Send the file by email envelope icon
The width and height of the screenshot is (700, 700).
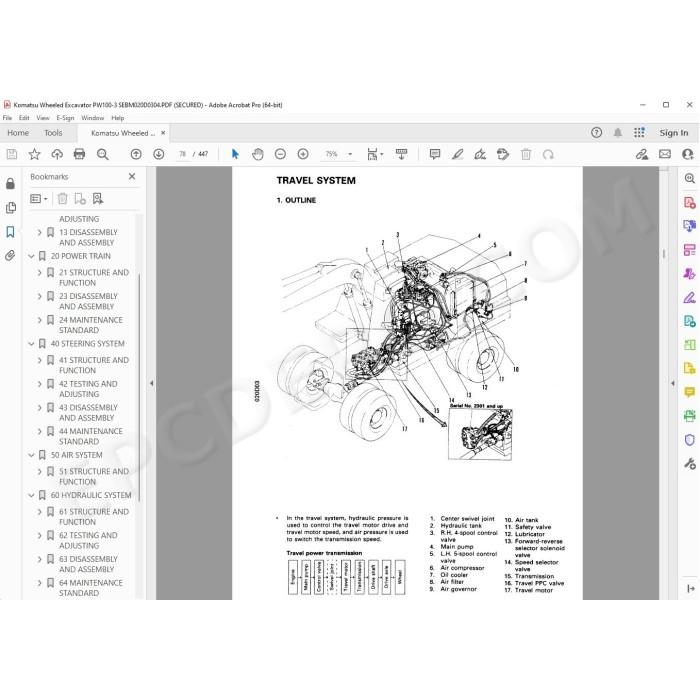pyautogui.click(x=665, y=154)
